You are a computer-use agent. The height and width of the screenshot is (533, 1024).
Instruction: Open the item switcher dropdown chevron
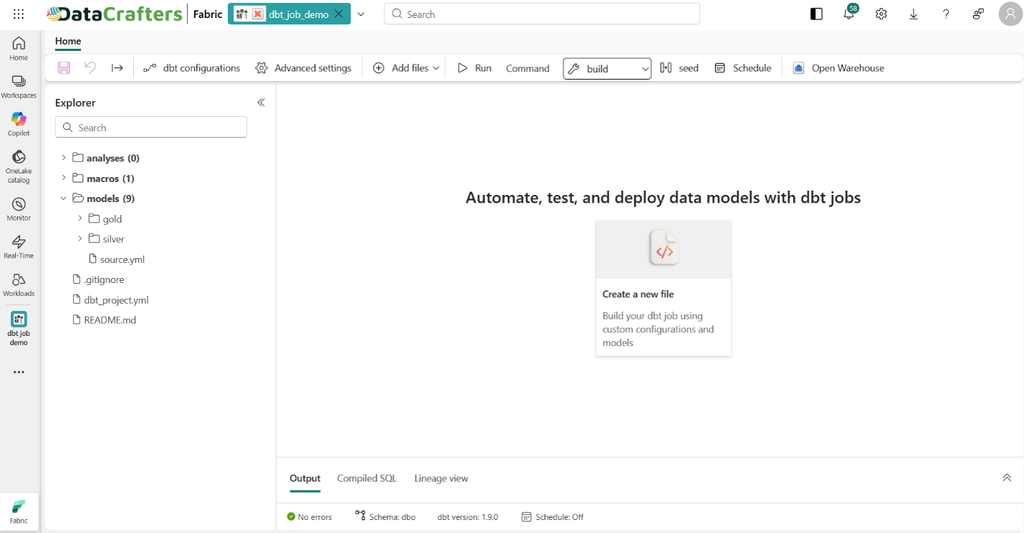pos(360,14)
